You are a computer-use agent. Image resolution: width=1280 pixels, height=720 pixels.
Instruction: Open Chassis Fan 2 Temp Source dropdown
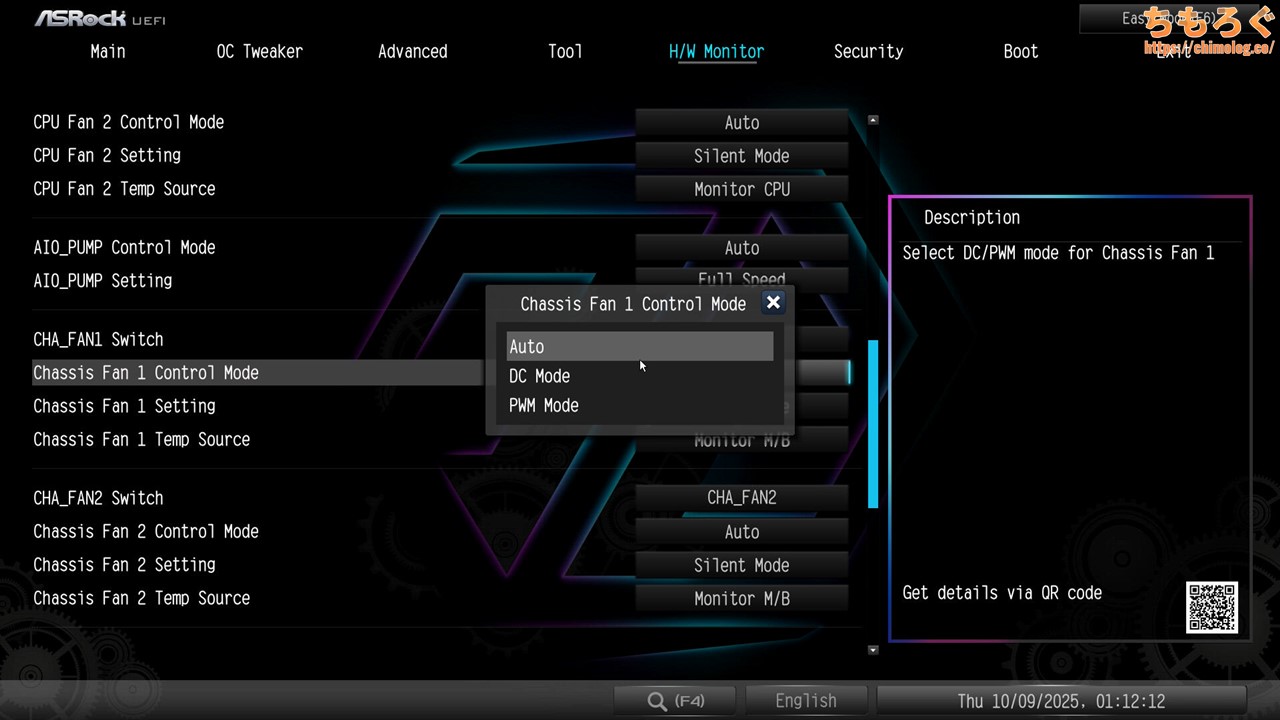point(741,598)
